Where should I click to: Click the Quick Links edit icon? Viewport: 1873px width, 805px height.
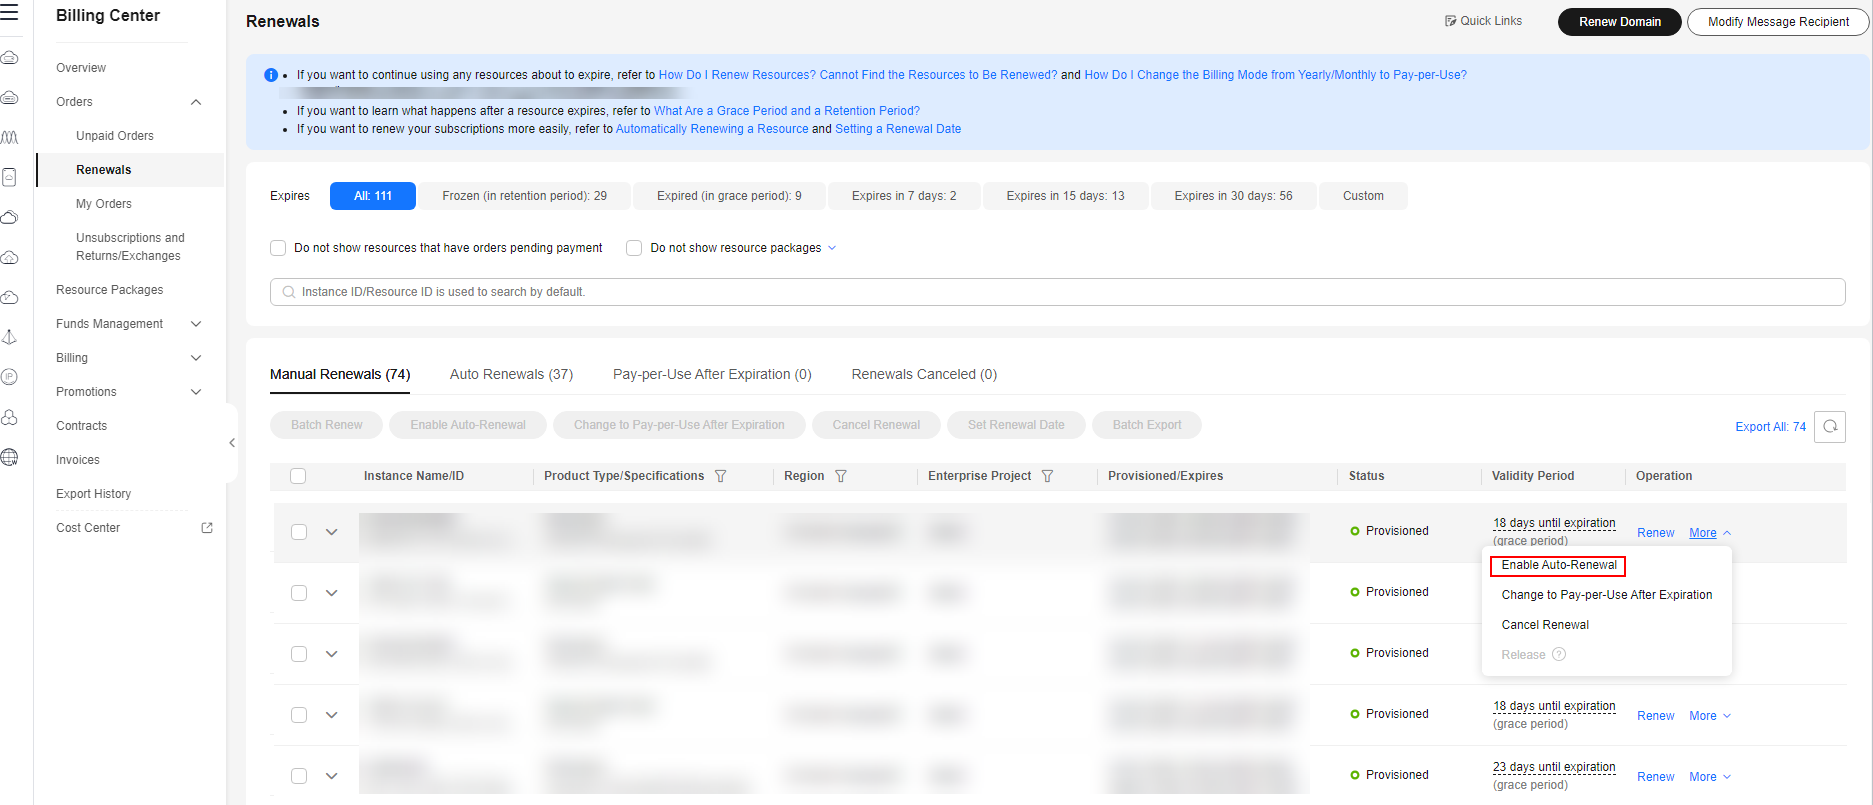(x=1451, y=21)
